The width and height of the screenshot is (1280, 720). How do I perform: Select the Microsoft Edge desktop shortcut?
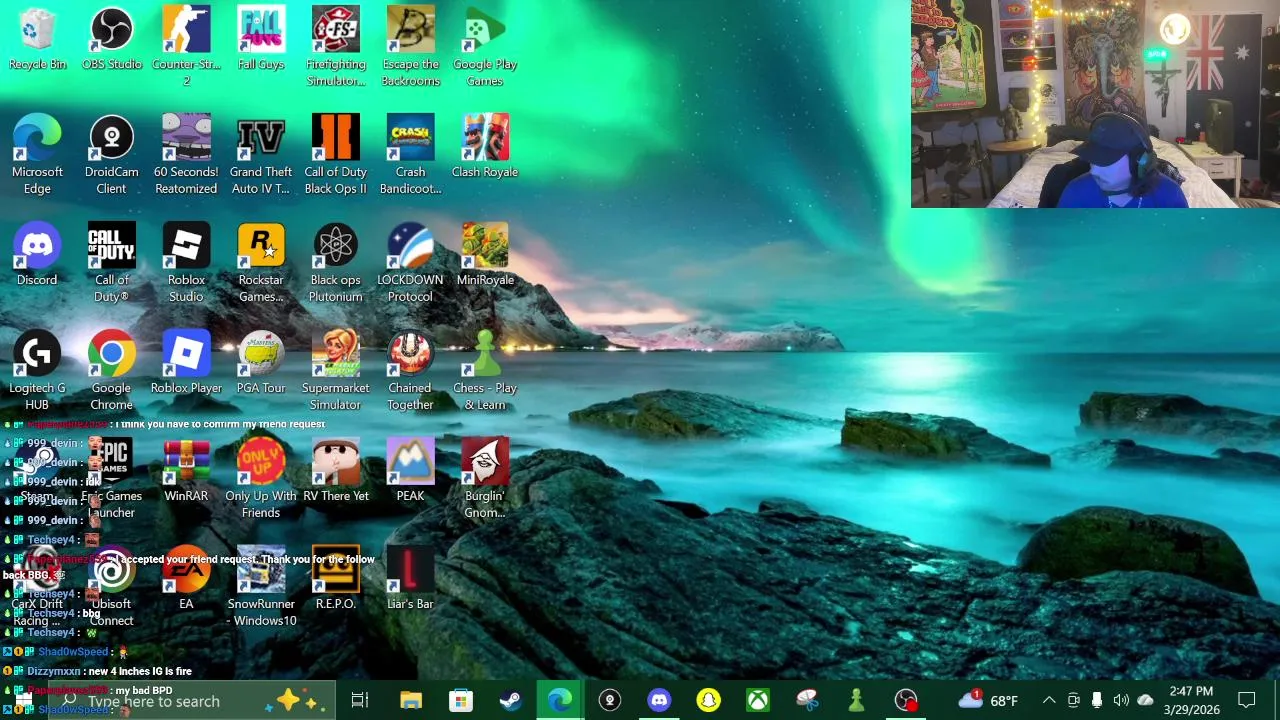click(37, 155)
